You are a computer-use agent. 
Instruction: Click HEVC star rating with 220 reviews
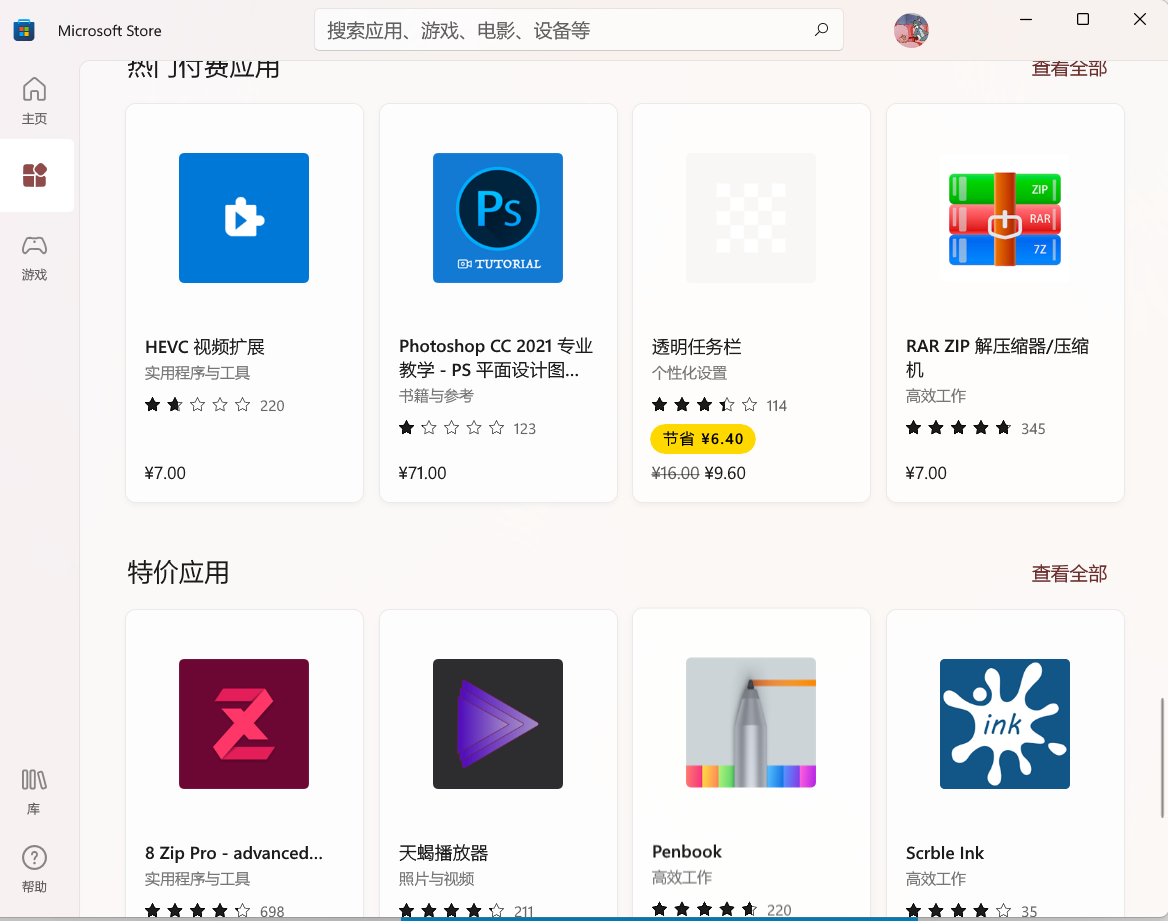pyautogui.click(x=215, y=405)
